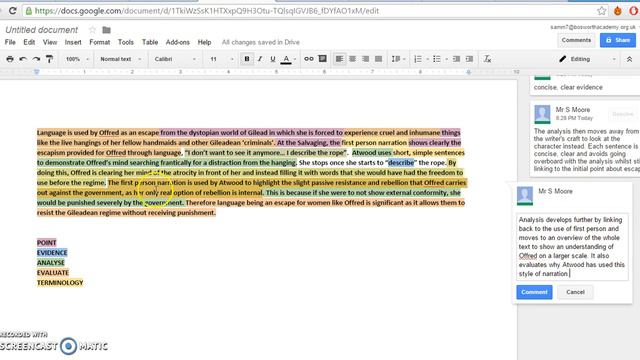640x360 pixels.
Task: Apply a numbered list
Action: pyautogui.click(x=418, y=59)
